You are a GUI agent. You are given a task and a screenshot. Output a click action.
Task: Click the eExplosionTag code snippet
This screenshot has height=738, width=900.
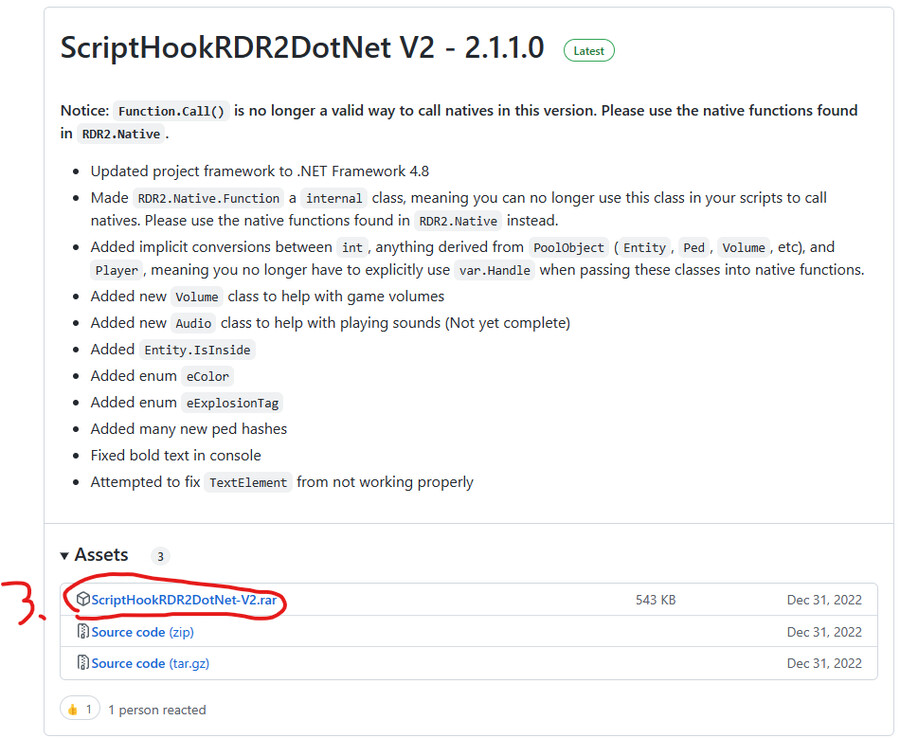(232, 403)
